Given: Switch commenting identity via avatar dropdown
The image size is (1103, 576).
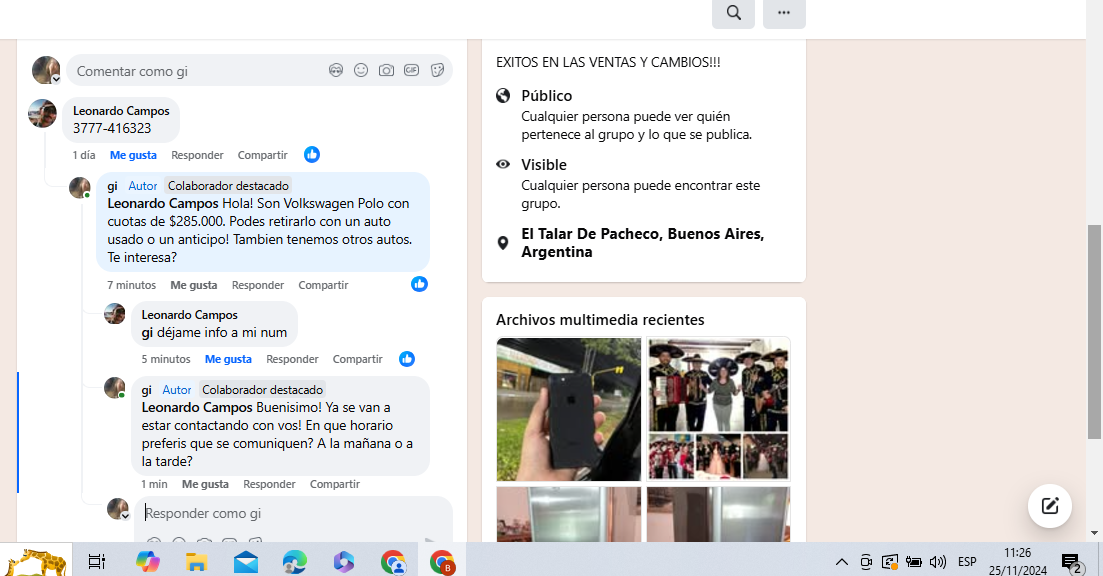Looking at the screenshot, I should click(x=56, y=79).
